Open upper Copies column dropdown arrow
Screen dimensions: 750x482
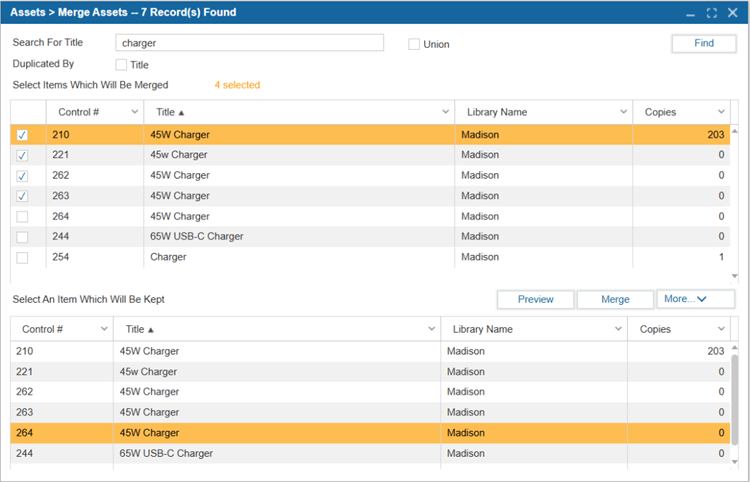pyautogui.click(x=721, y=112)
